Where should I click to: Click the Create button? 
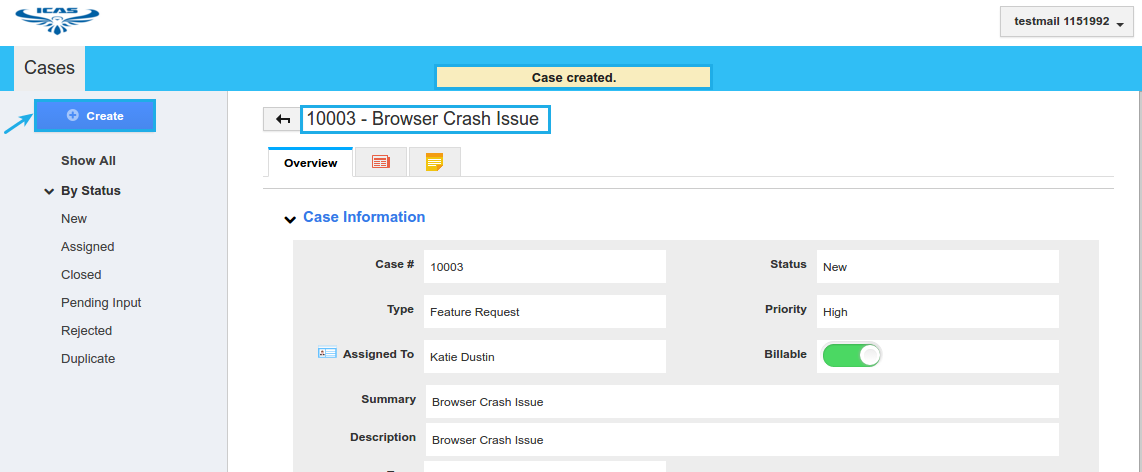[x=95, y=116]
